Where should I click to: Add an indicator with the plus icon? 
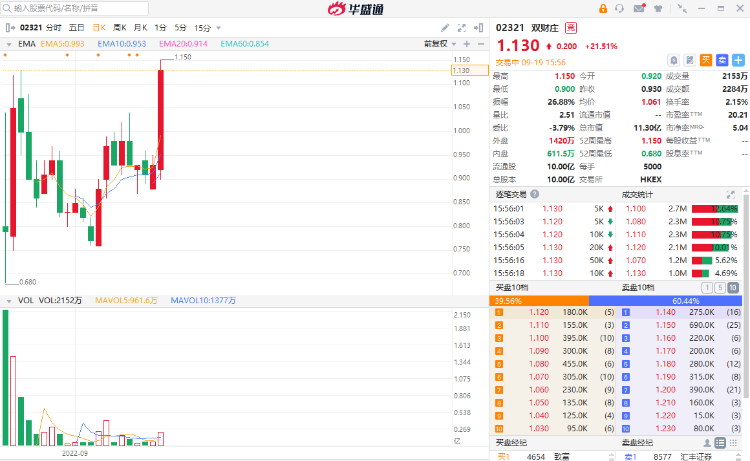467,44
